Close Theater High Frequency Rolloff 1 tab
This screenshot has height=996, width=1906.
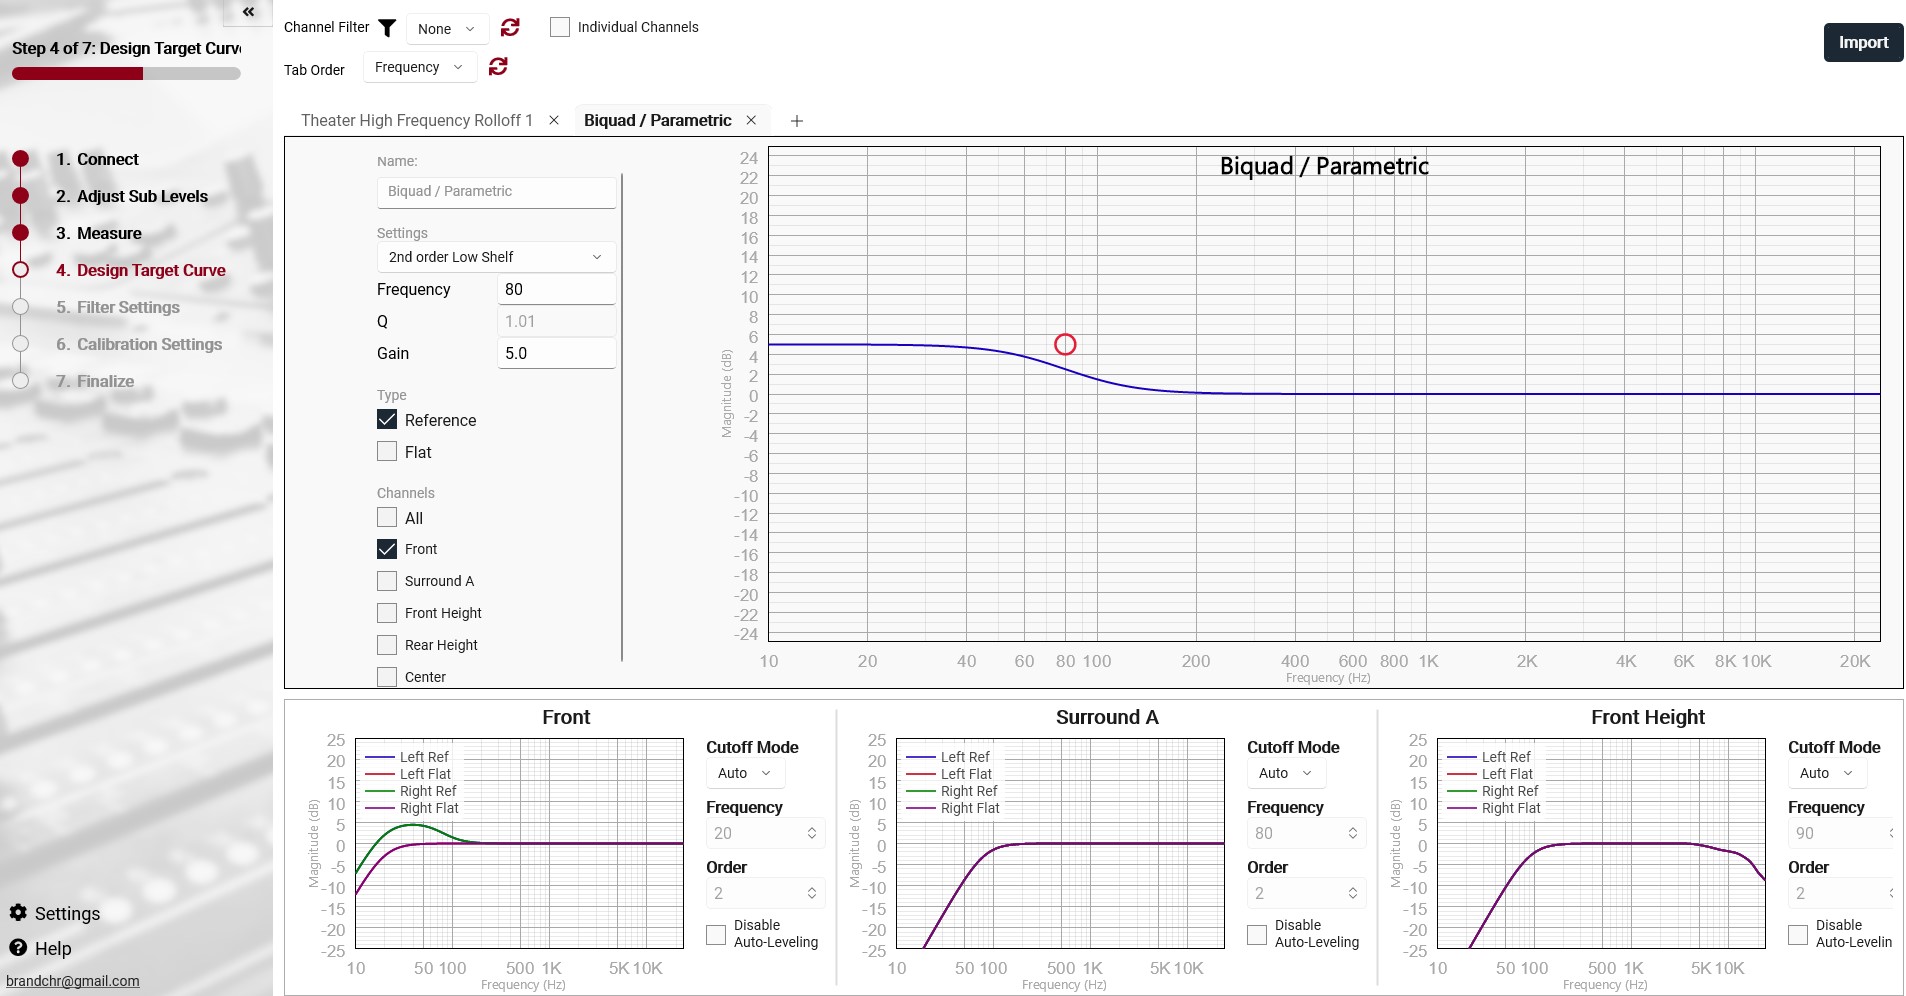tap(554, 120)
